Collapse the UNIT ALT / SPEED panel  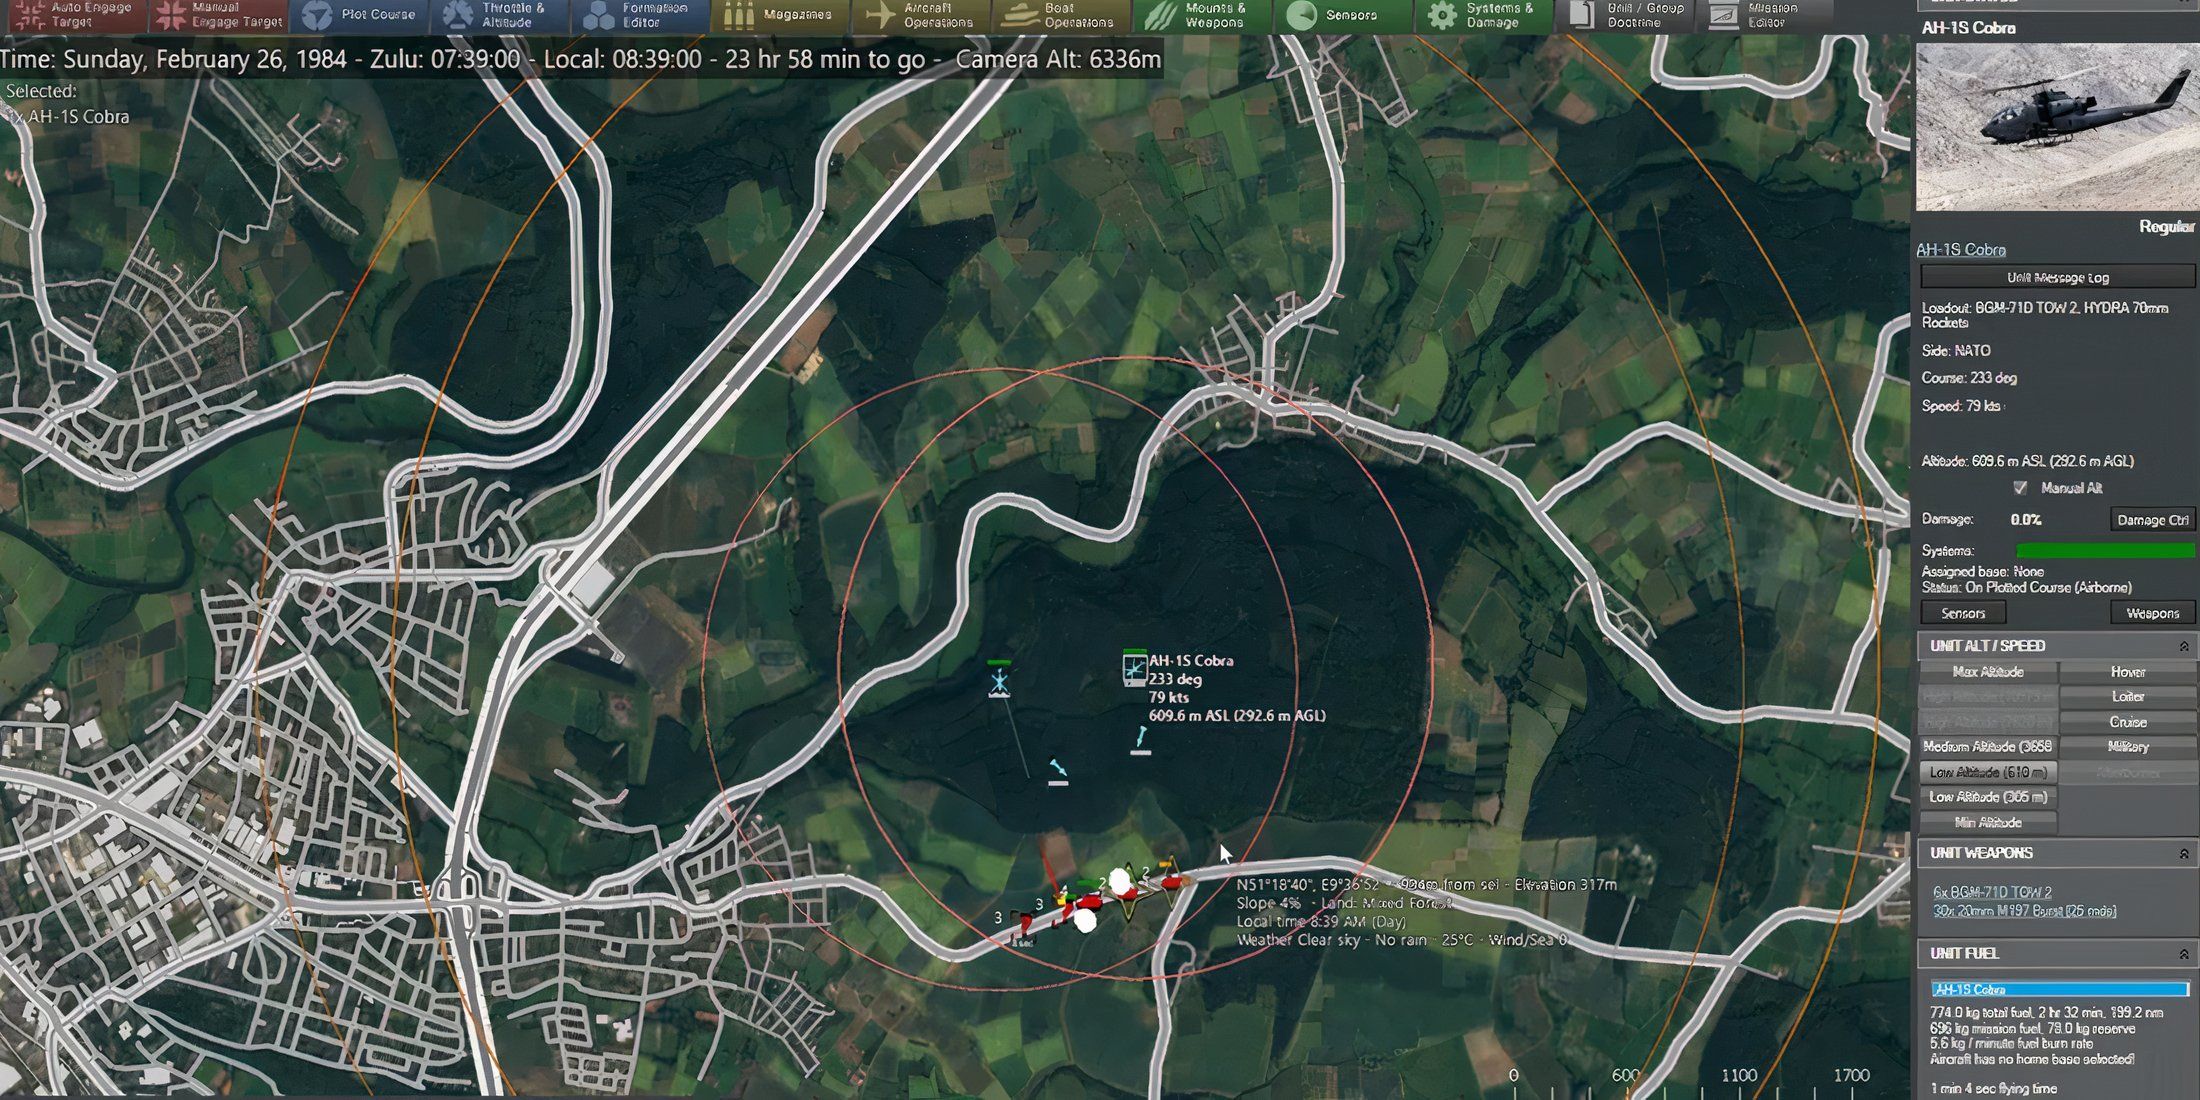click(x=2184, y=646)
